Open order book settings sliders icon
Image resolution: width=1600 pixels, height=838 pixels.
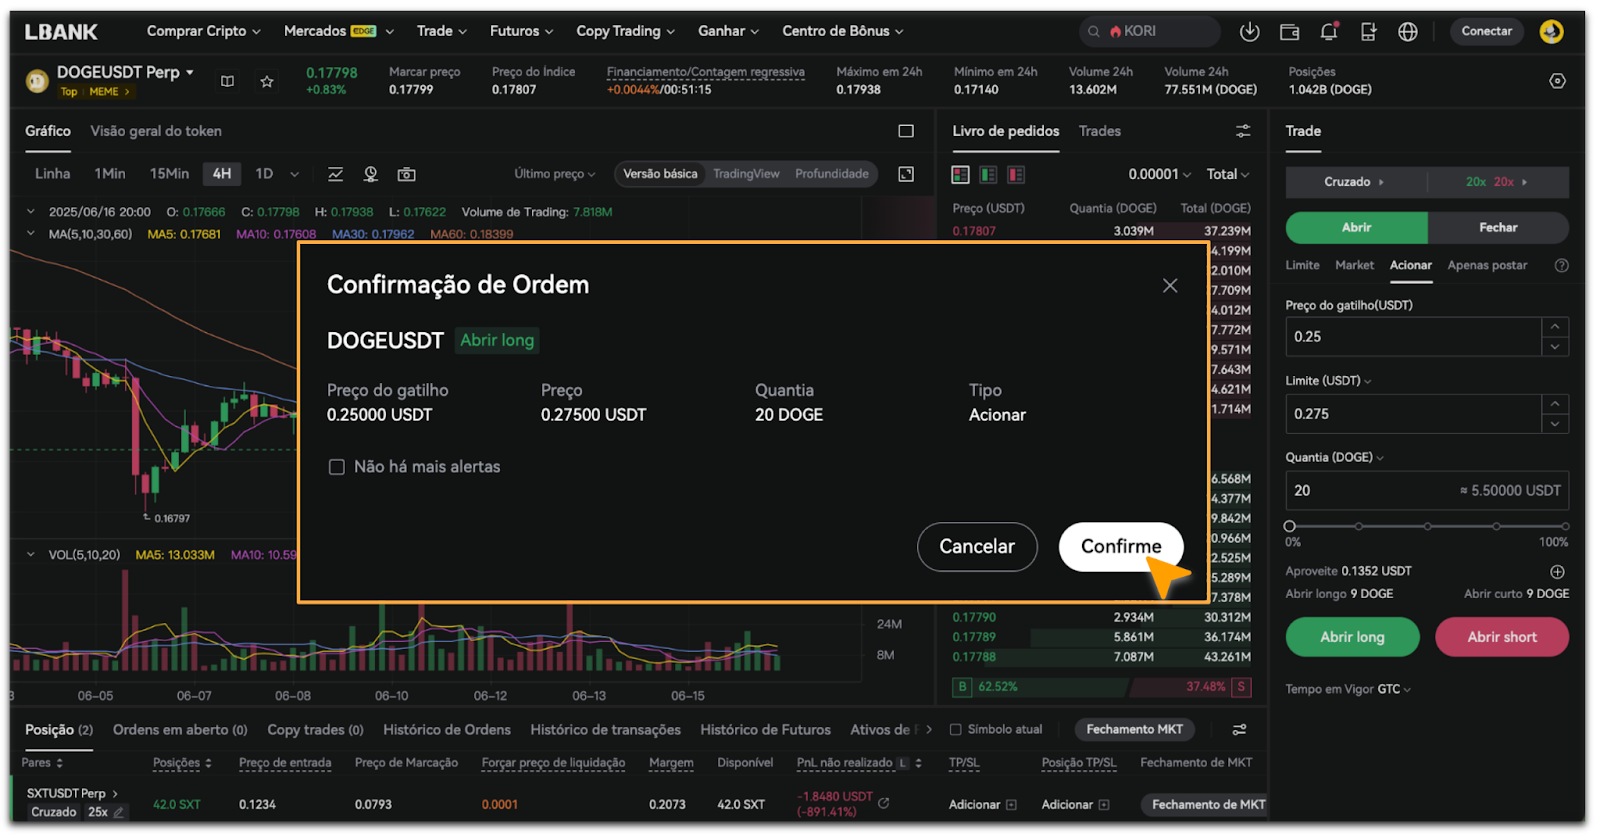(1243, 131)
